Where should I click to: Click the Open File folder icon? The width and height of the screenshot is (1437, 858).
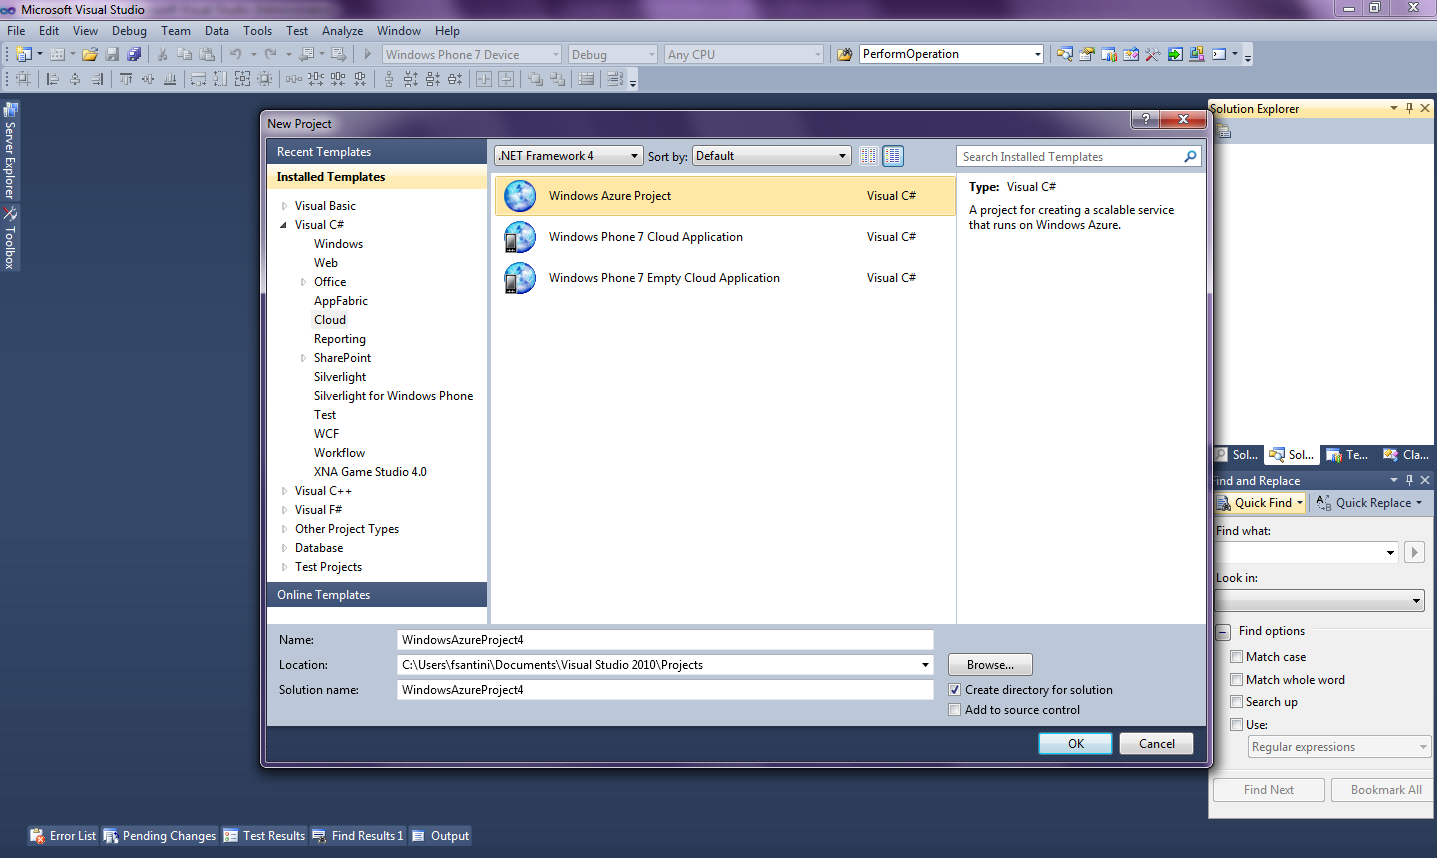(x=90, y=54)
